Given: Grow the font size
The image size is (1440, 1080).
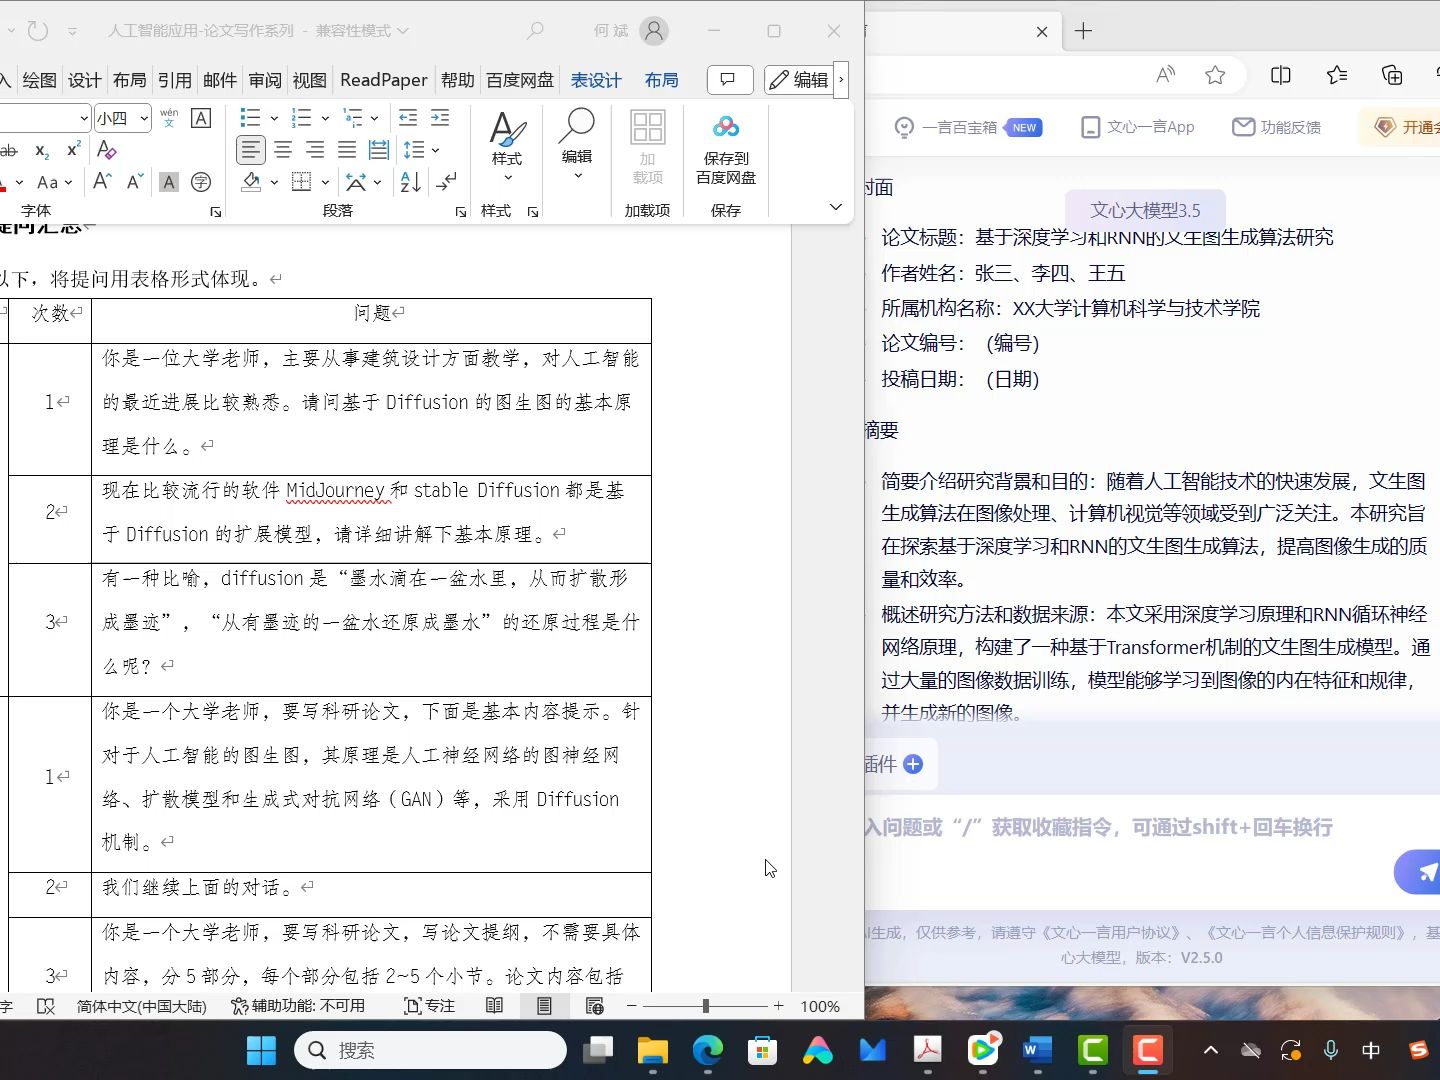Looking at the screenshot, I should (102, 182).
